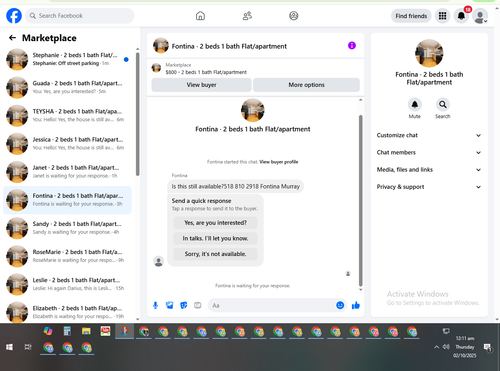Image resolution: width=500 pixels, height=371 pixels.
Task: Click Marketplace $800 listing summary
Action: tap(206, 68)
